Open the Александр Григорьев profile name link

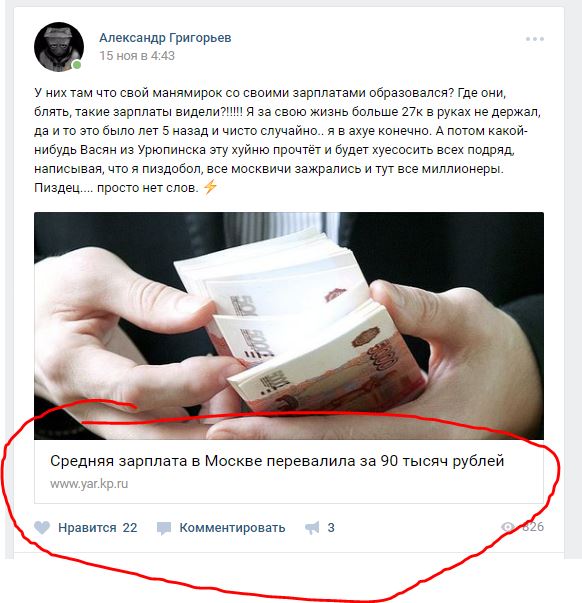click(x=165, y=38)
